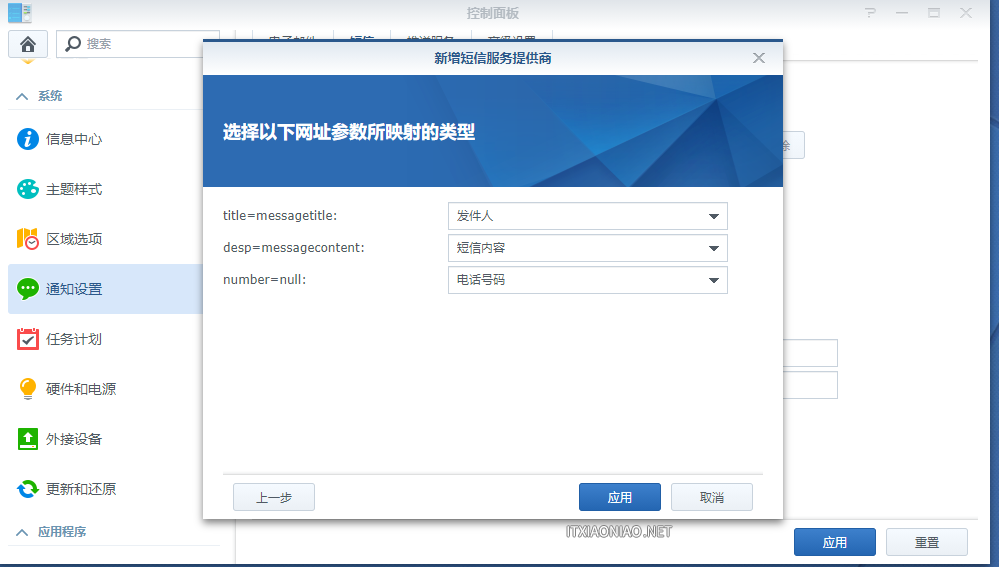Cancel (取消) the new SMS provider dialog
Viewport: 999px width, 567px height.
pos(711,497)
